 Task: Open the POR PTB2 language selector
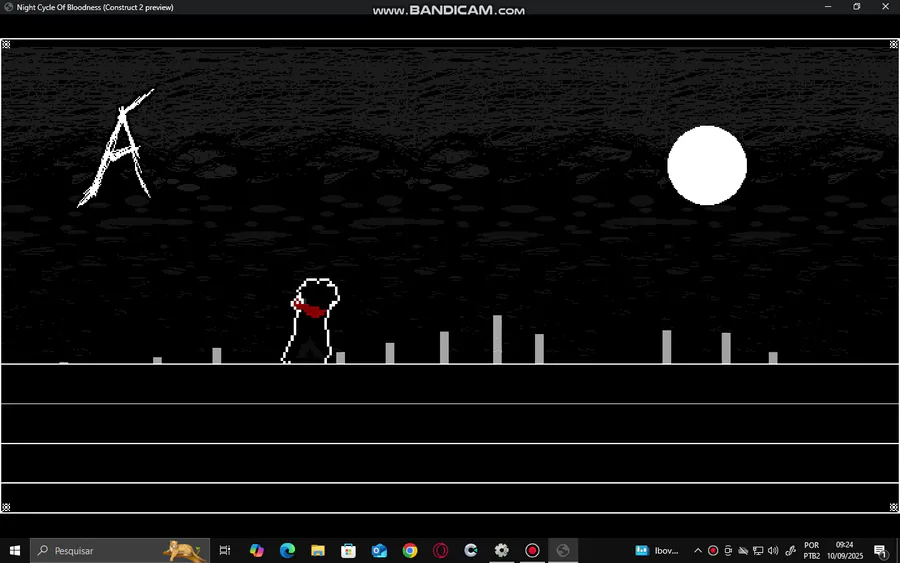812,550
